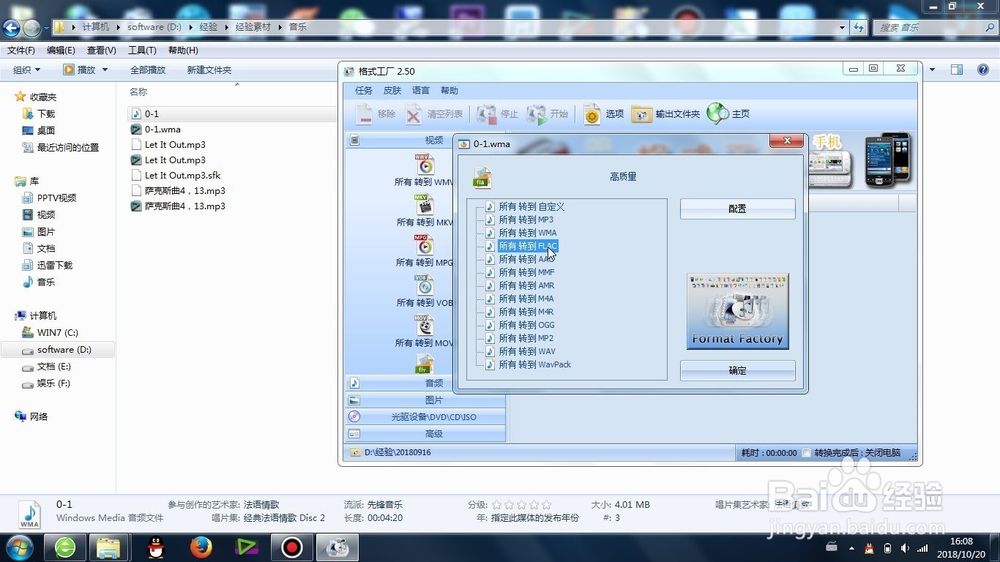1000x562 pixels.
Task: Click the Explorer search music field
Action: coord(934,27)
